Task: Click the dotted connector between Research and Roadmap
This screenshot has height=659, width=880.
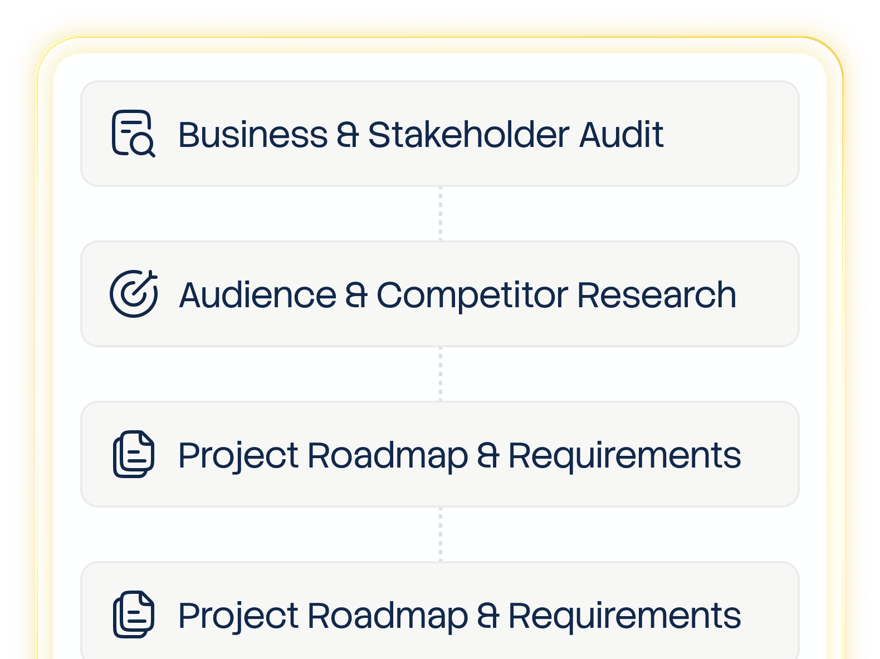Action: point(441,374)
